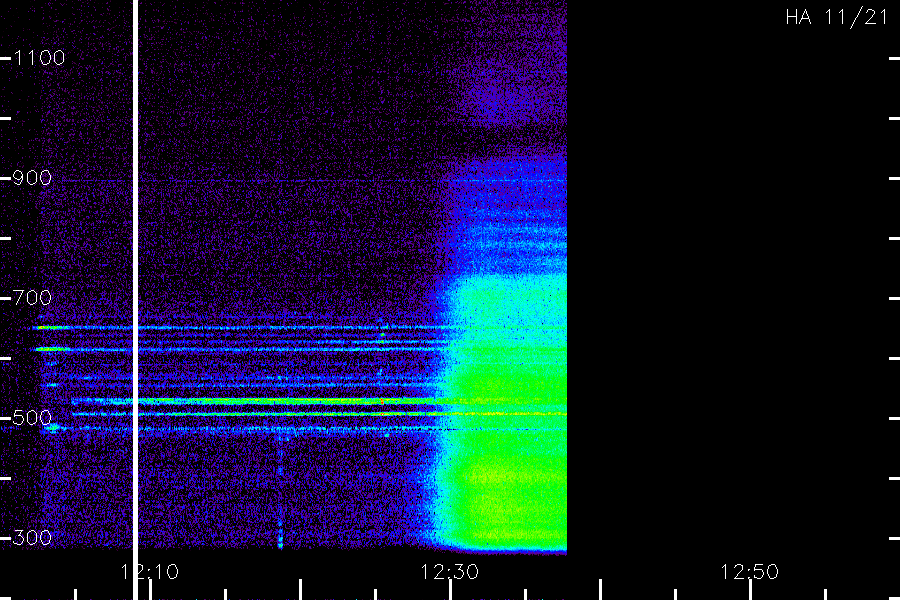Click the white vertical time cursor line
The image size is (900, 600).
tap(135, 300)
